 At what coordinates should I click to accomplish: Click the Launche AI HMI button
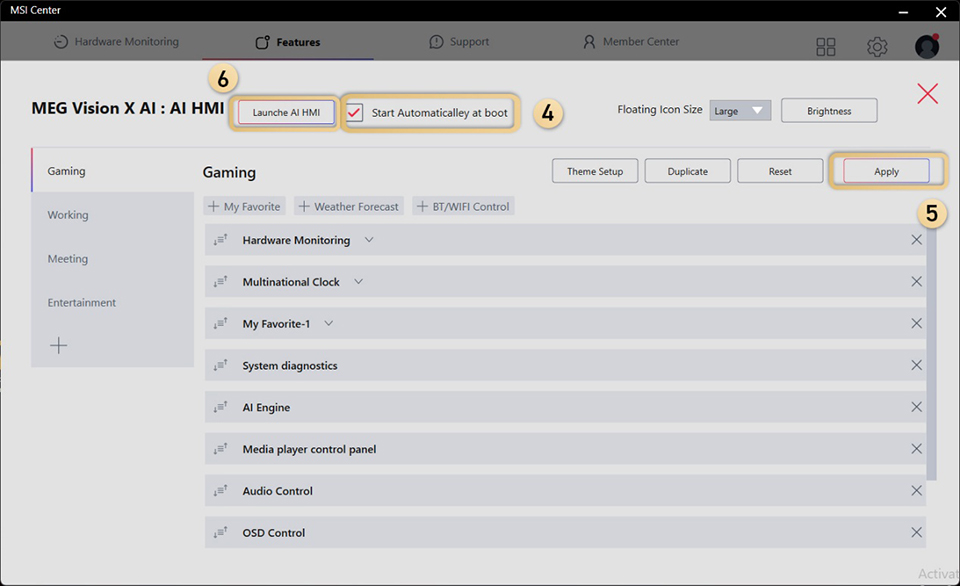tap(284, 113)
